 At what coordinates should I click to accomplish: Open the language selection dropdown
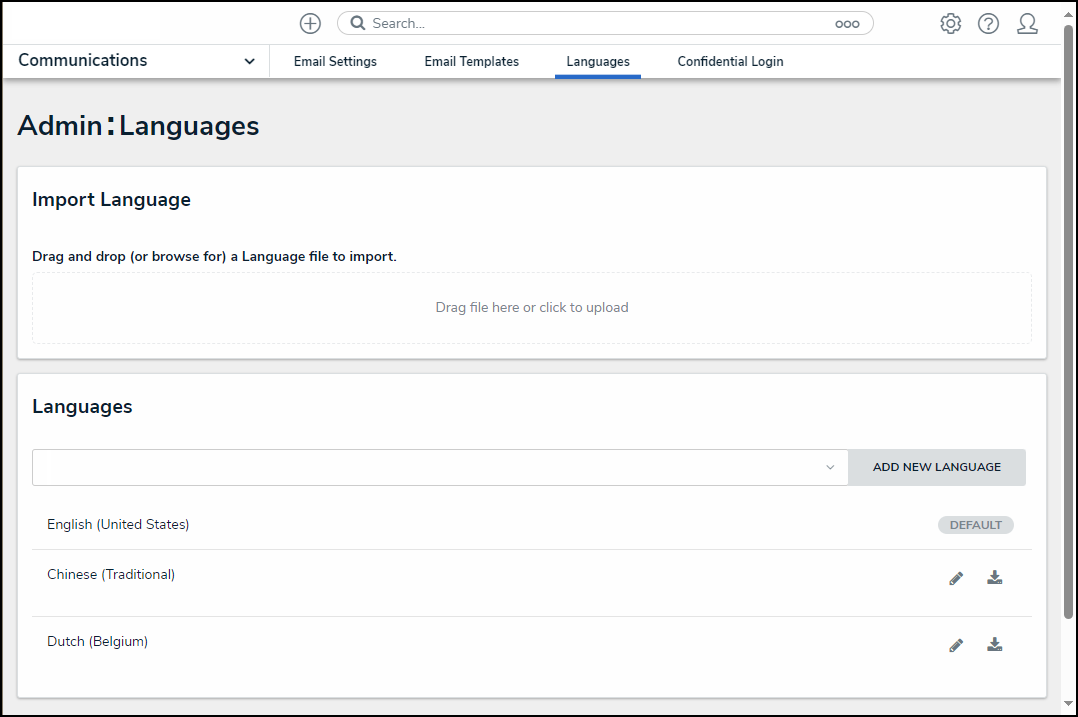[x=440, y=467]
